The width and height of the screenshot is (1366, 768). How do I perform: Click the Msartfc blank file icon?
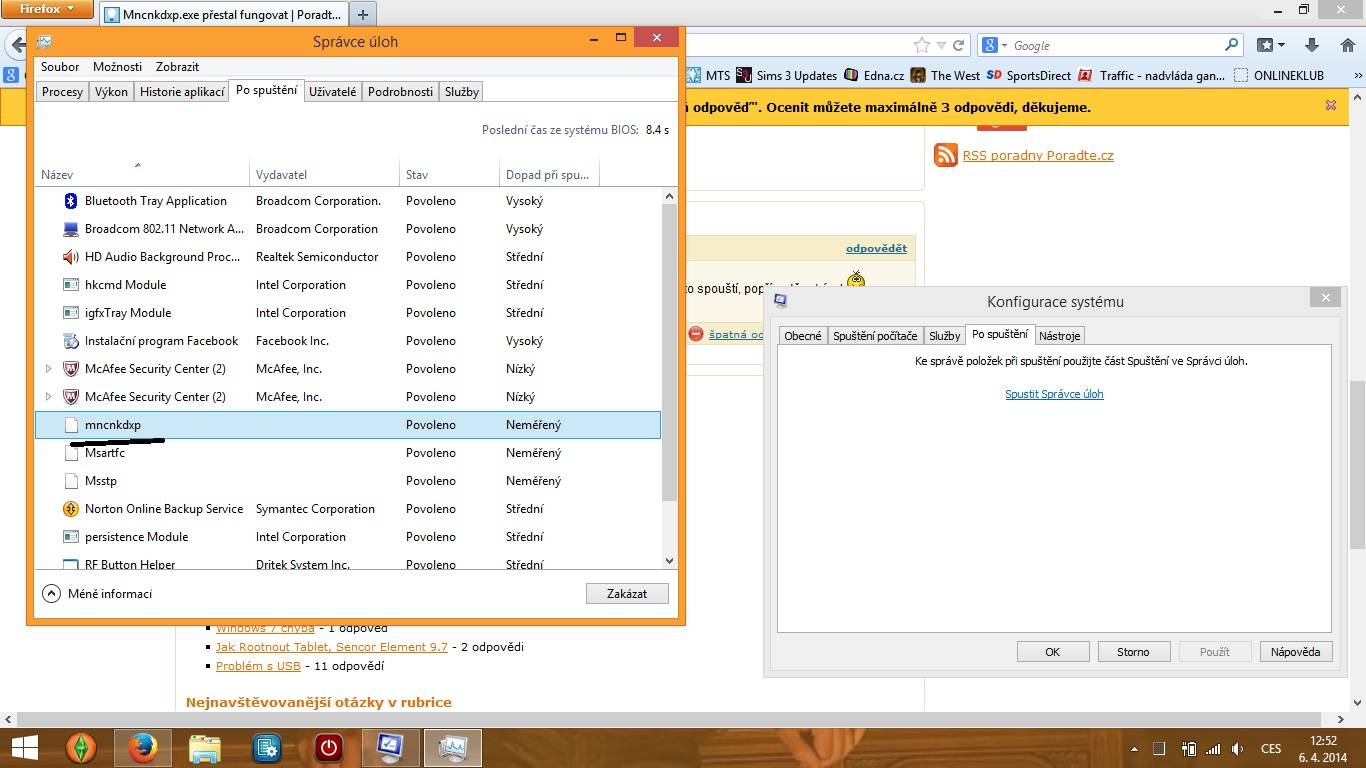point(71,453)
